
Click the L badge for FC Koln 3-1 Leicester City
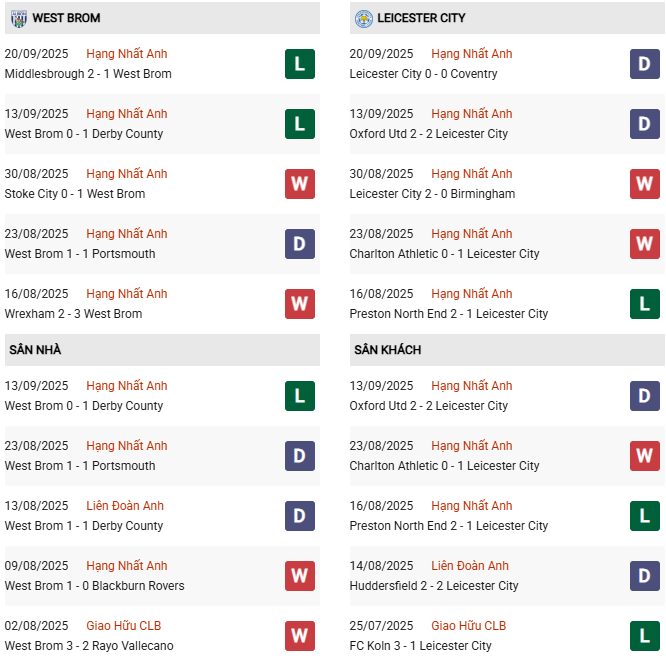(x=645, y=636)
